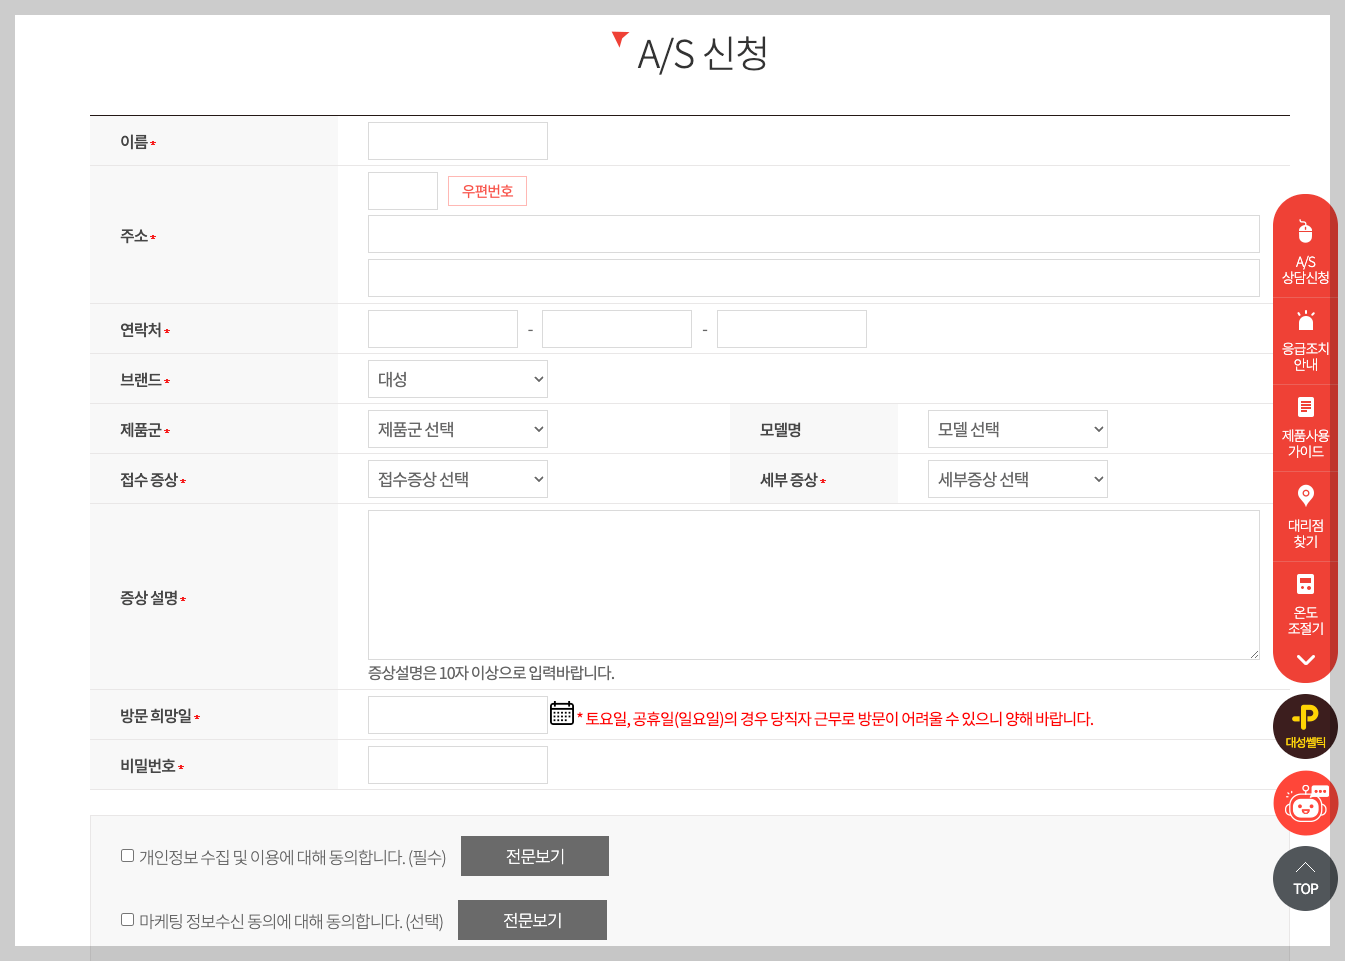Screen dimensions: 1345x961
Task: Focus the first address line field
Action: click(814, 234)
